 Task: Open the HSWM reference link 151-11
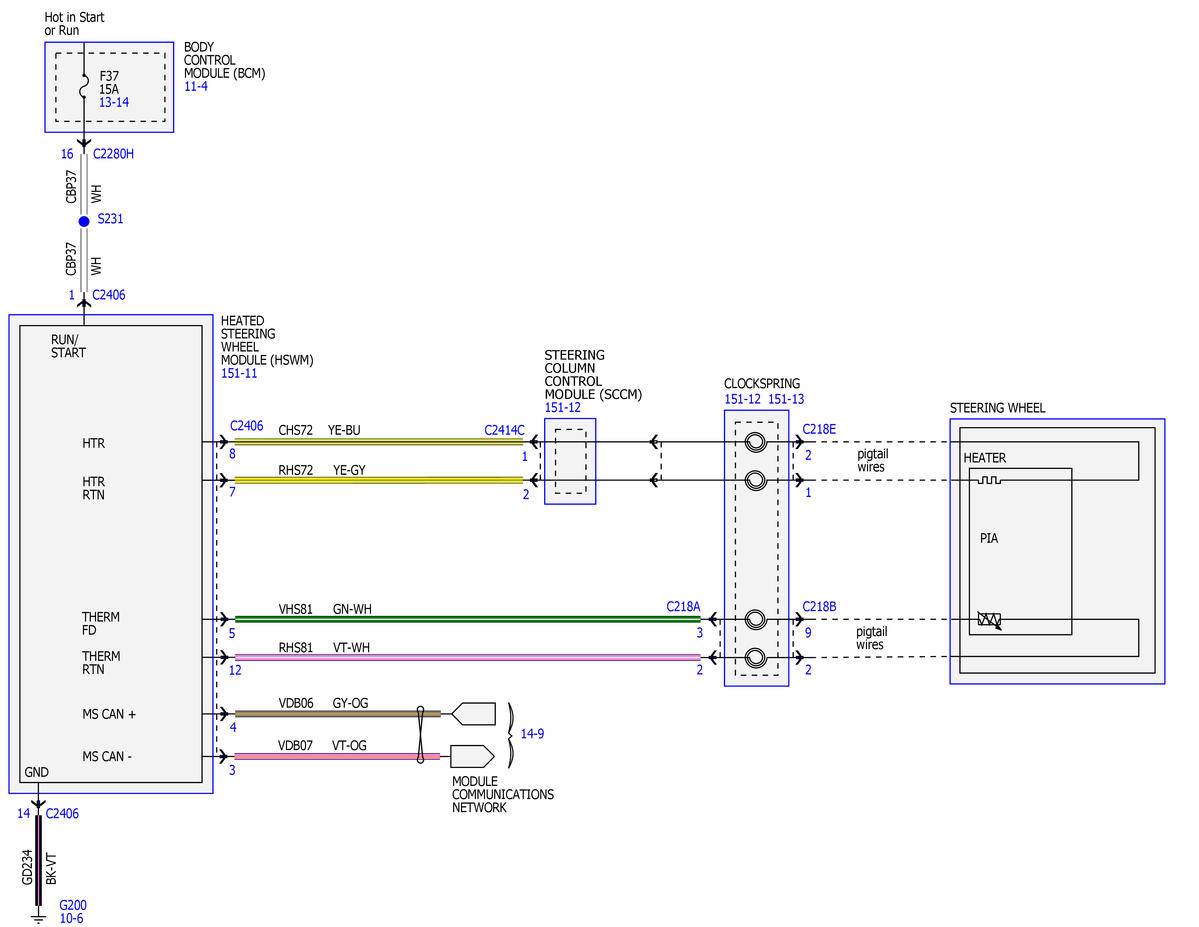[239, 373]
